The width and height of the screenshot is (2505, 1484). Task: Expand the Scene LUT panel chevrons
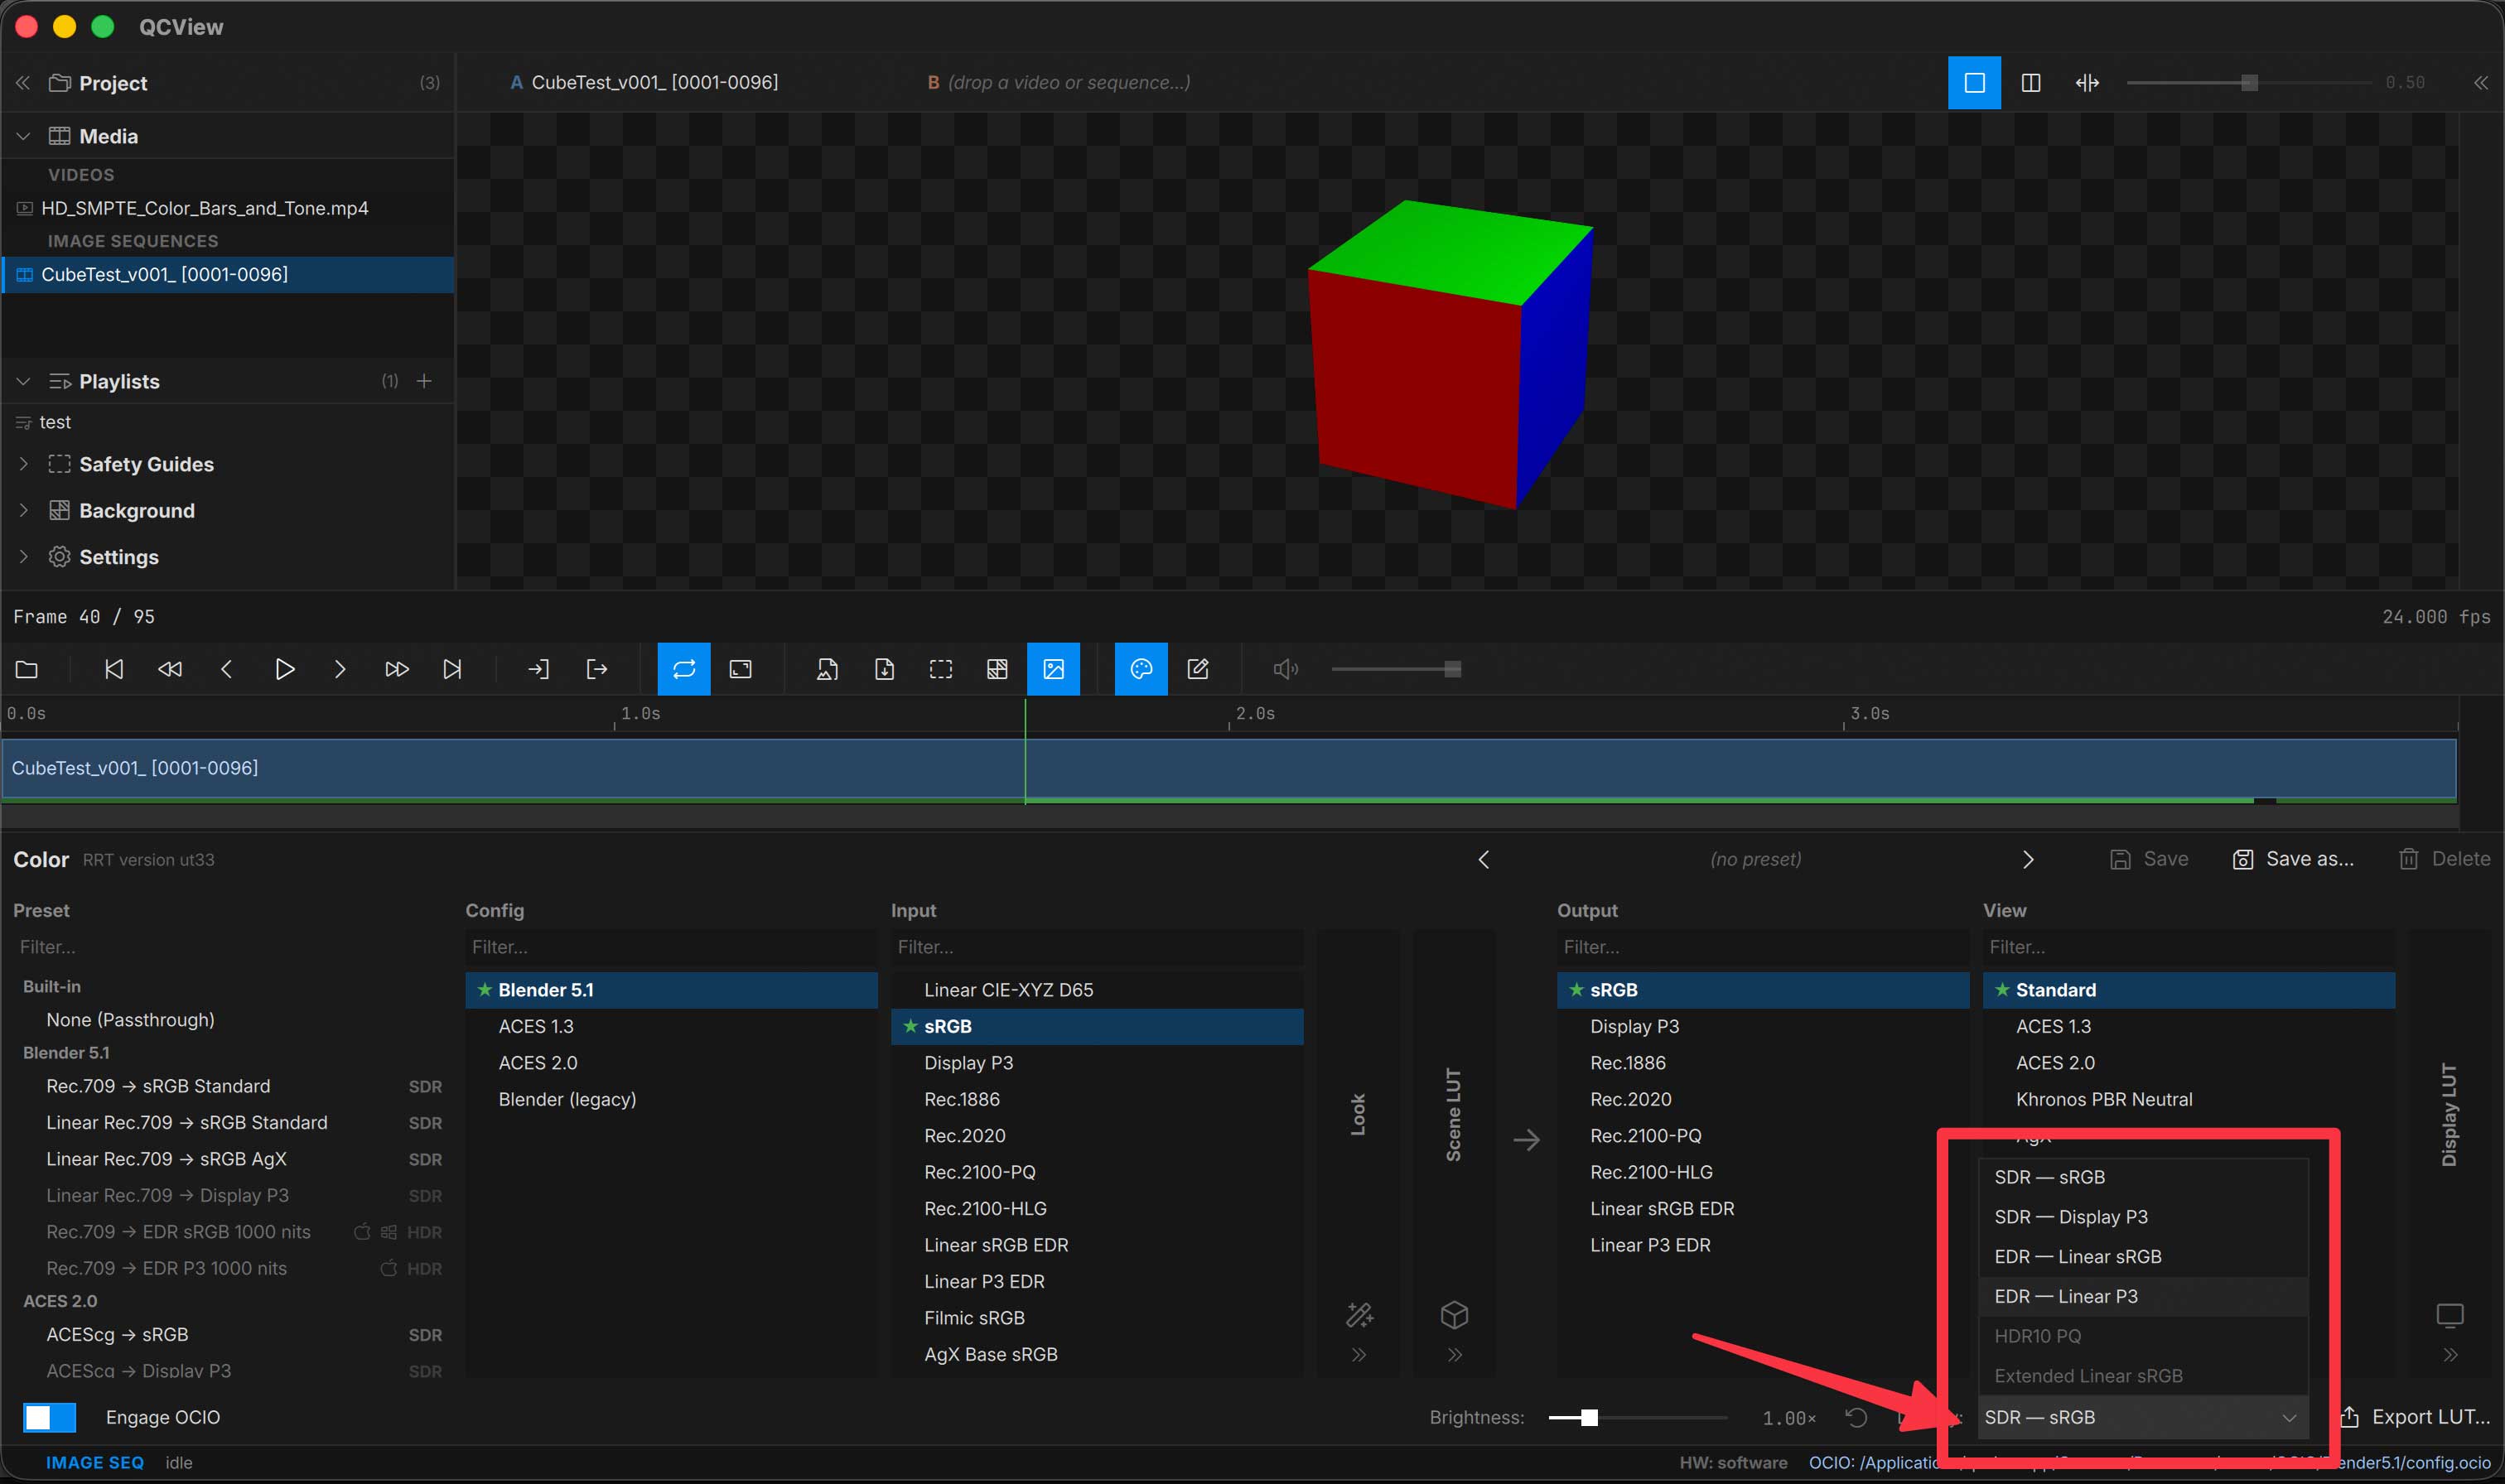click(x=1455, y=1355)
